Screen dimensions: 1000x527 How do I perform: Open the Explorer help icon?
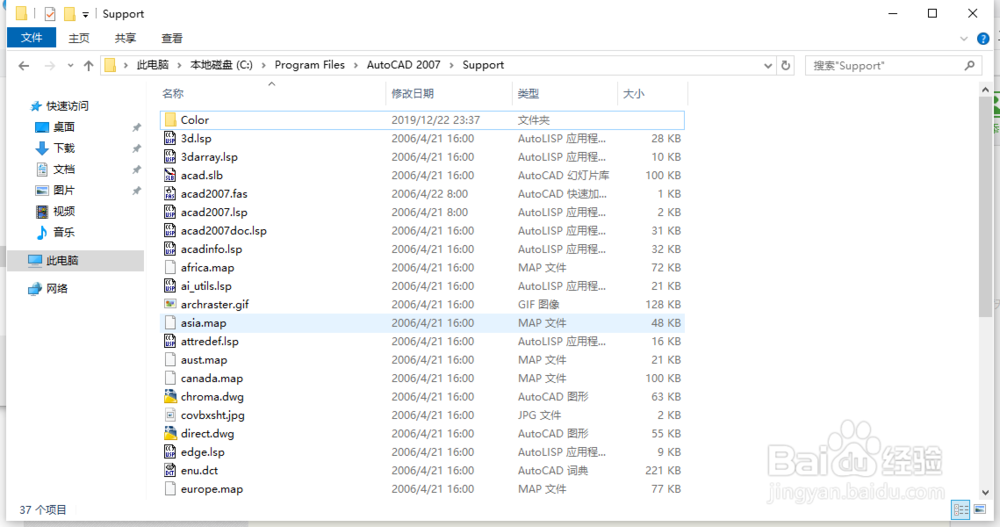tap(983, 39)
